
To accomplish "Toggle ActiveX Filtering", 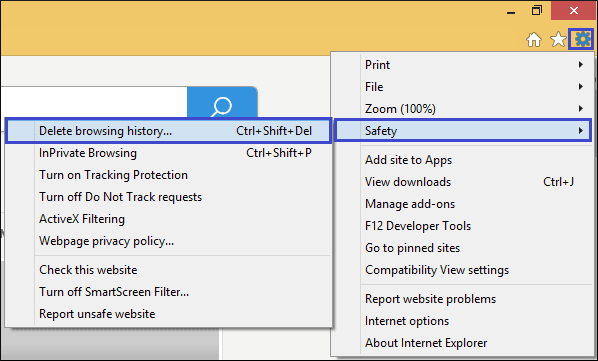I will [x=168, y=219].
